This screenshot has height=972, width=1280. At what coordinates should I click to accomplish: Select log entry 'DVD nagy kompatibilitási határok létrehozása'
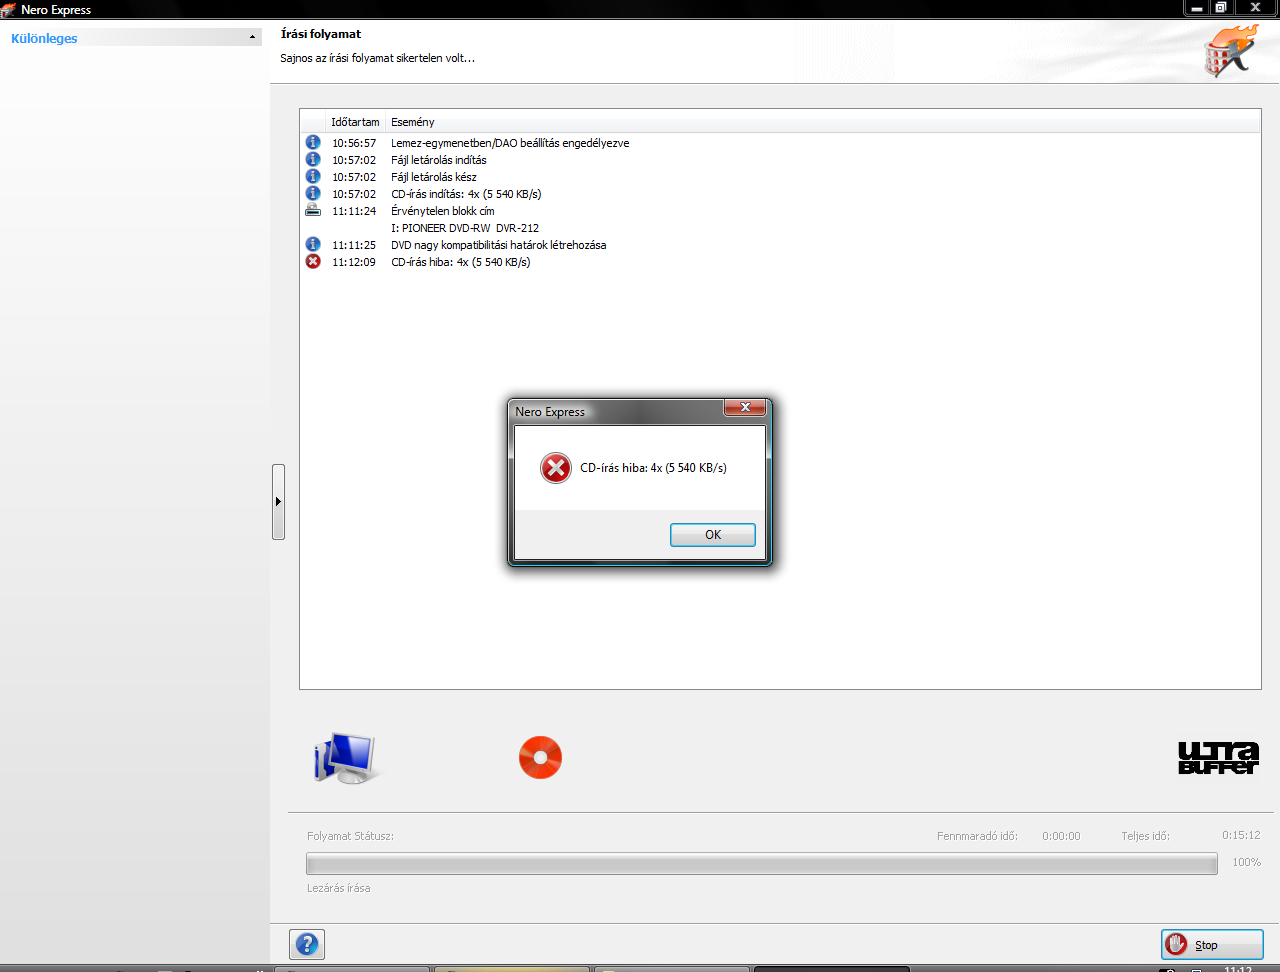tap(499, 245)
